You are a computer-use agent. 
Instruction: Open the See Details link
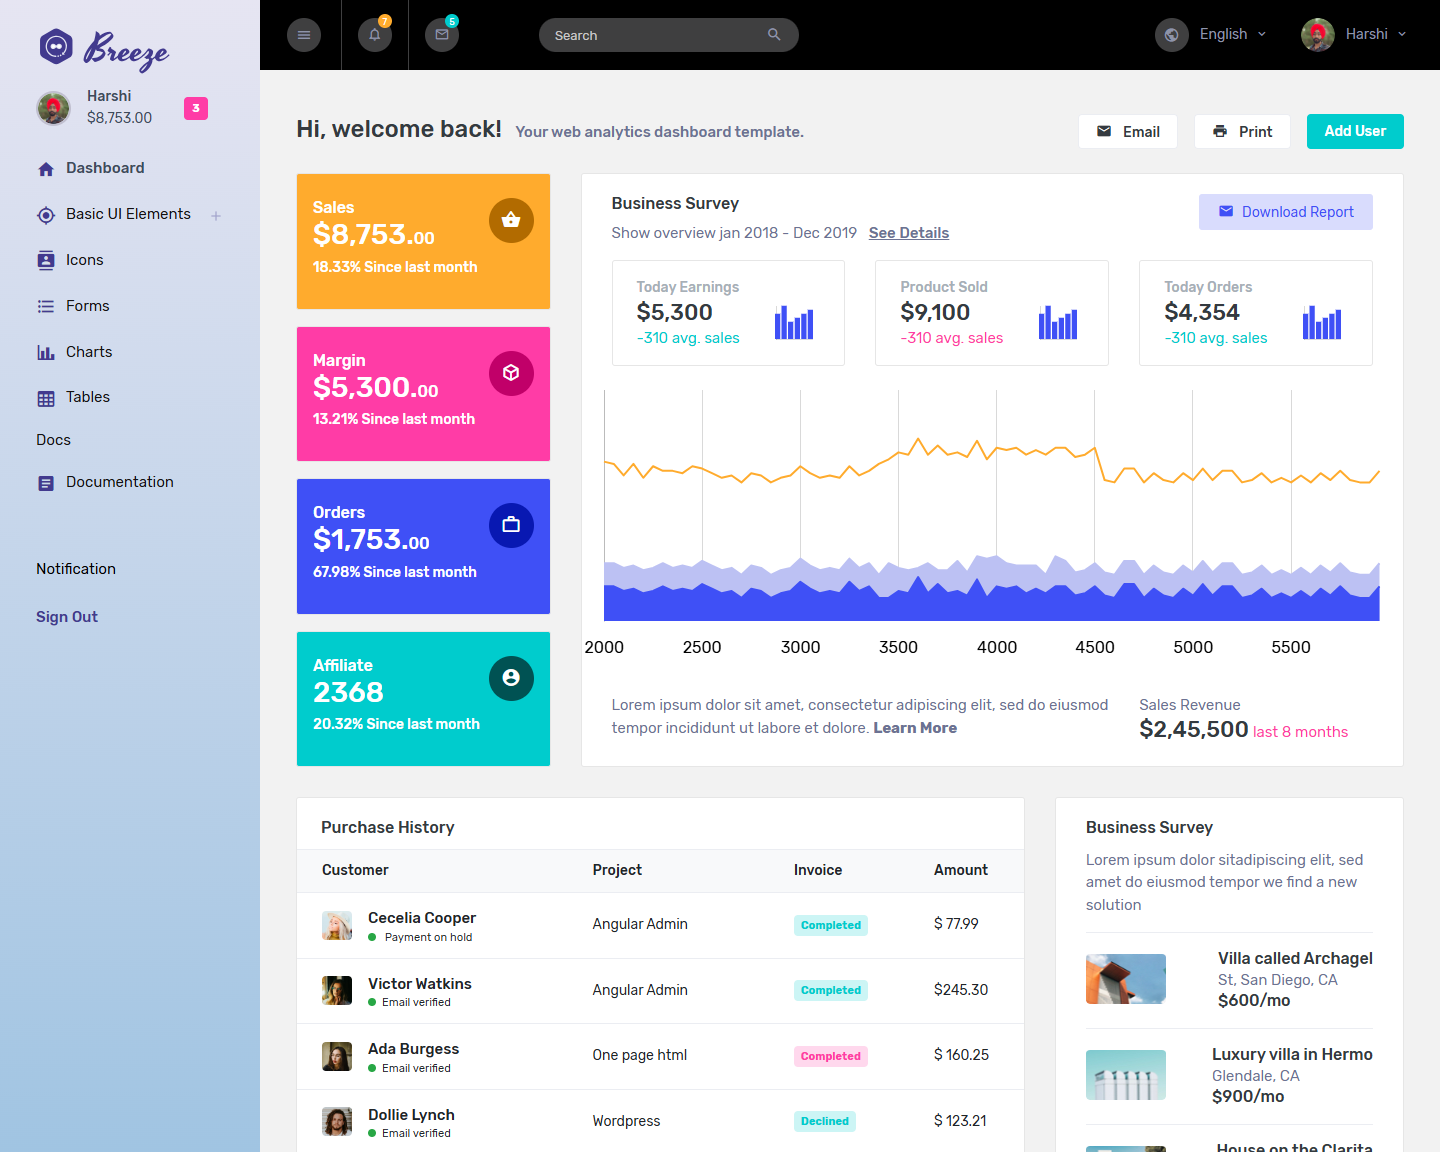pos(908,233)
